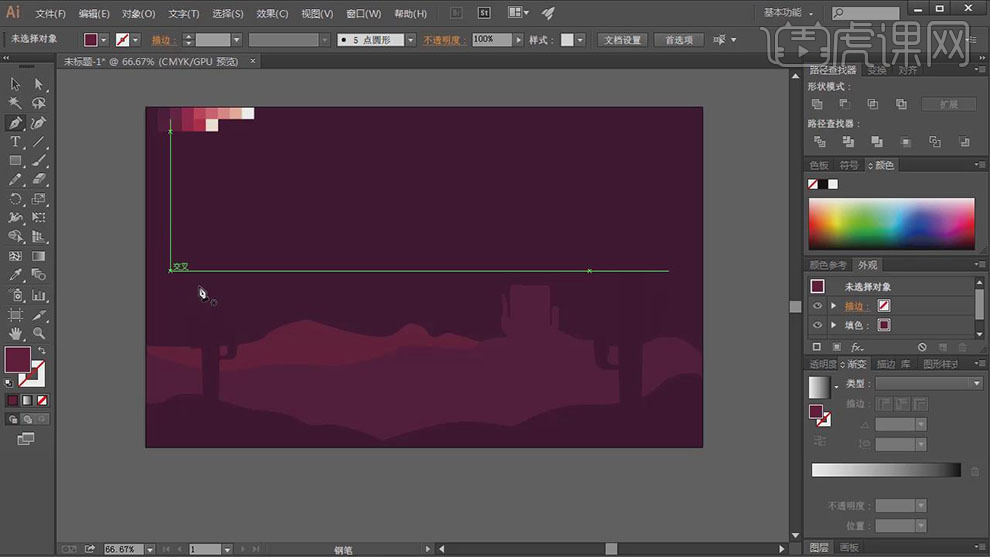Set fill to None in Color panel
Screen dimensions: 990x557
(x=813, y=184)
